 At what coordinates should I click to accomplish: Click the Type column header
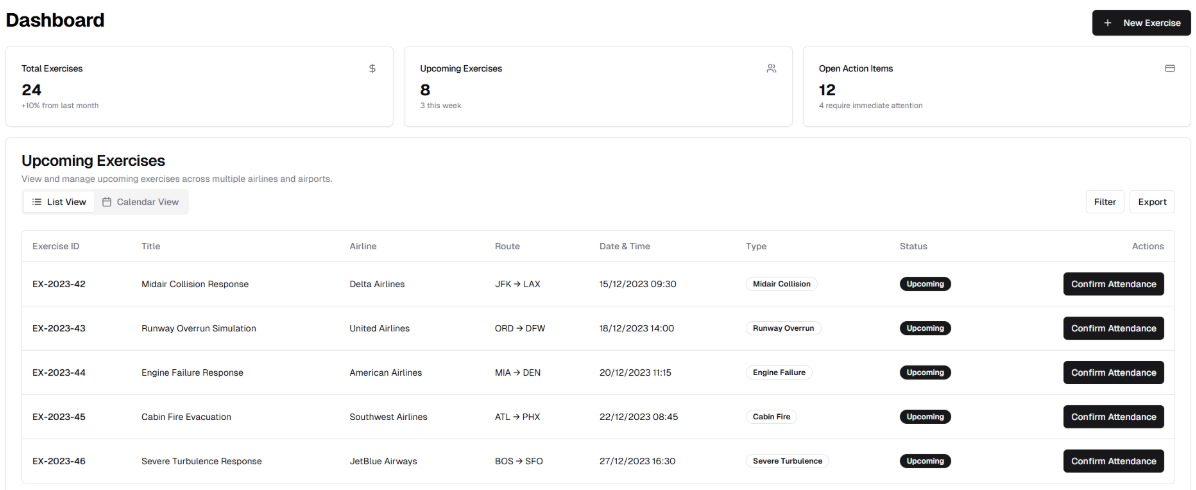click(x=756, y=246)
